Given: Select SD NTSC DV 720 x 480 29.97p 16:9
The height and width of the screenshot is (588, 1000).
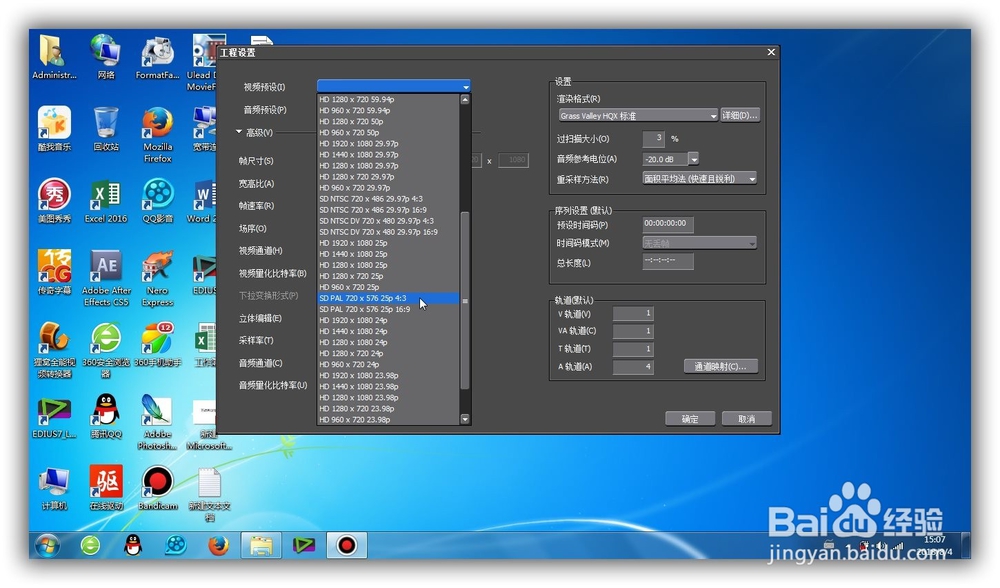Looking at the screenshot, I should click(388, 232).
